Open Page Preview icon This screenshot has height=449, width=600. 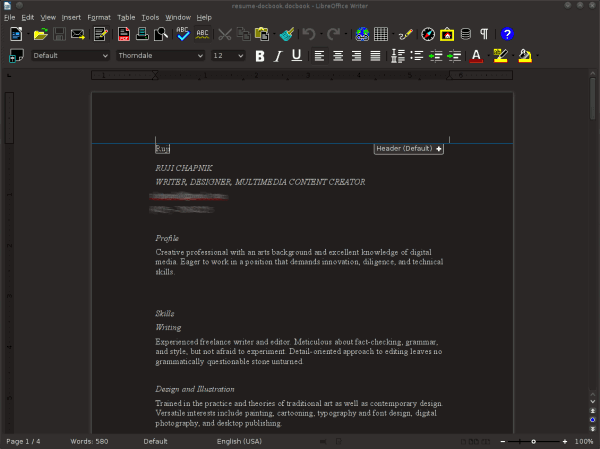coord(161,34)
